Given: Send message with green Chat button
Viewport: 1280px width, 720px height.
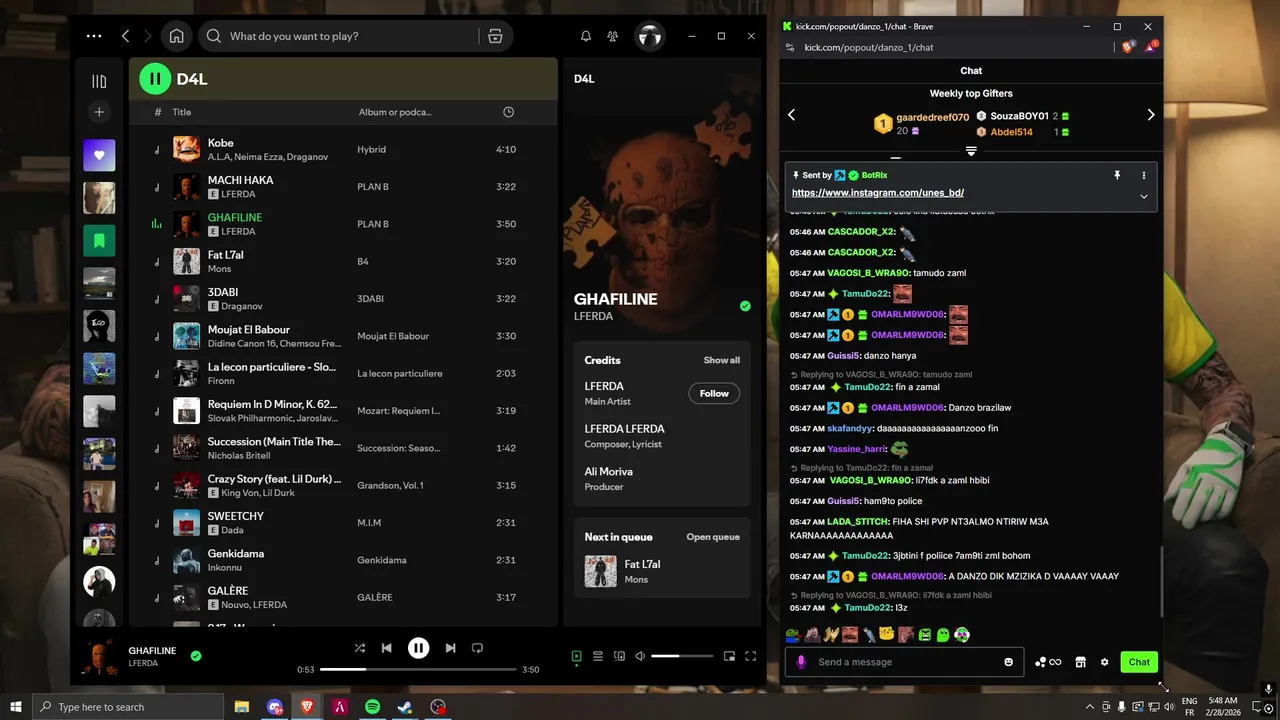Looking at the screenshot, I should (1139, 662).
